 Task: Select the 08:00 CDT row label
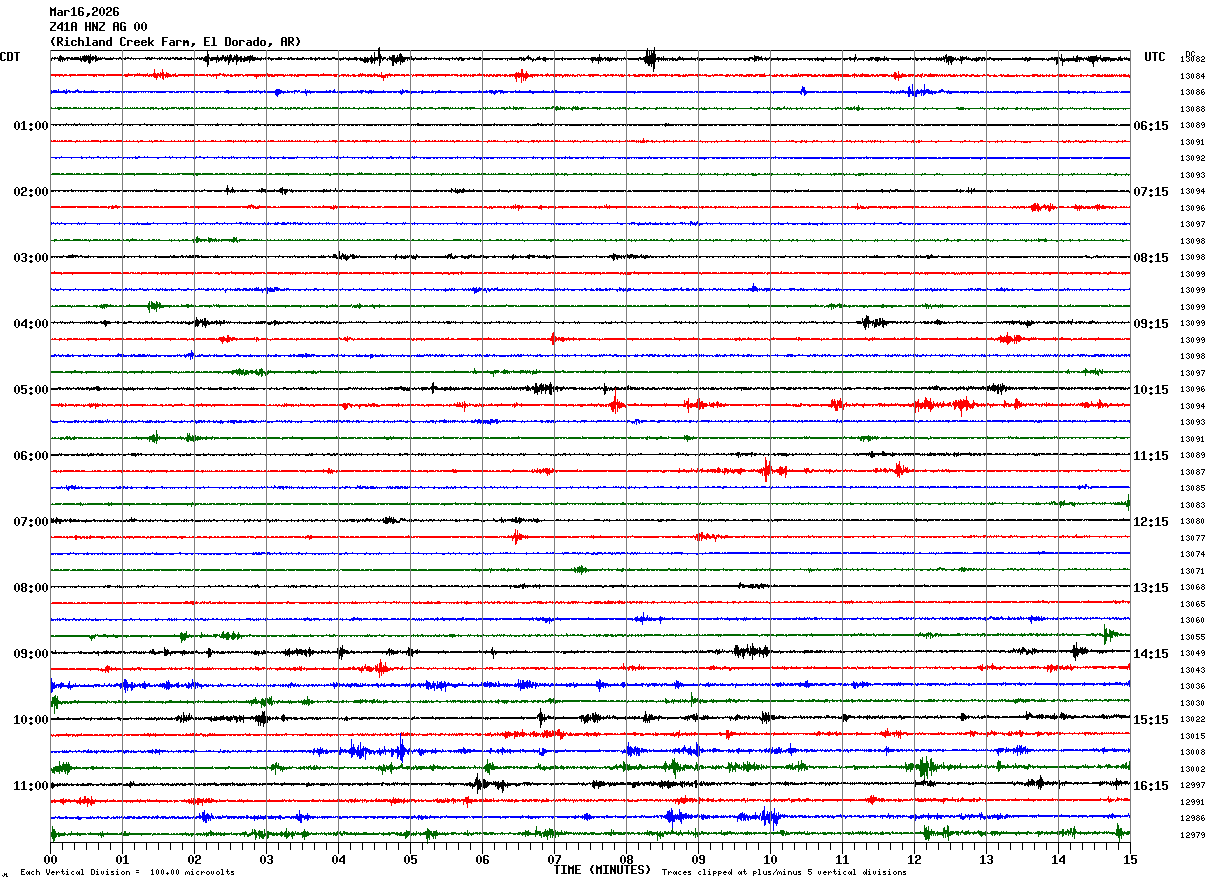[x=31, y=588]
